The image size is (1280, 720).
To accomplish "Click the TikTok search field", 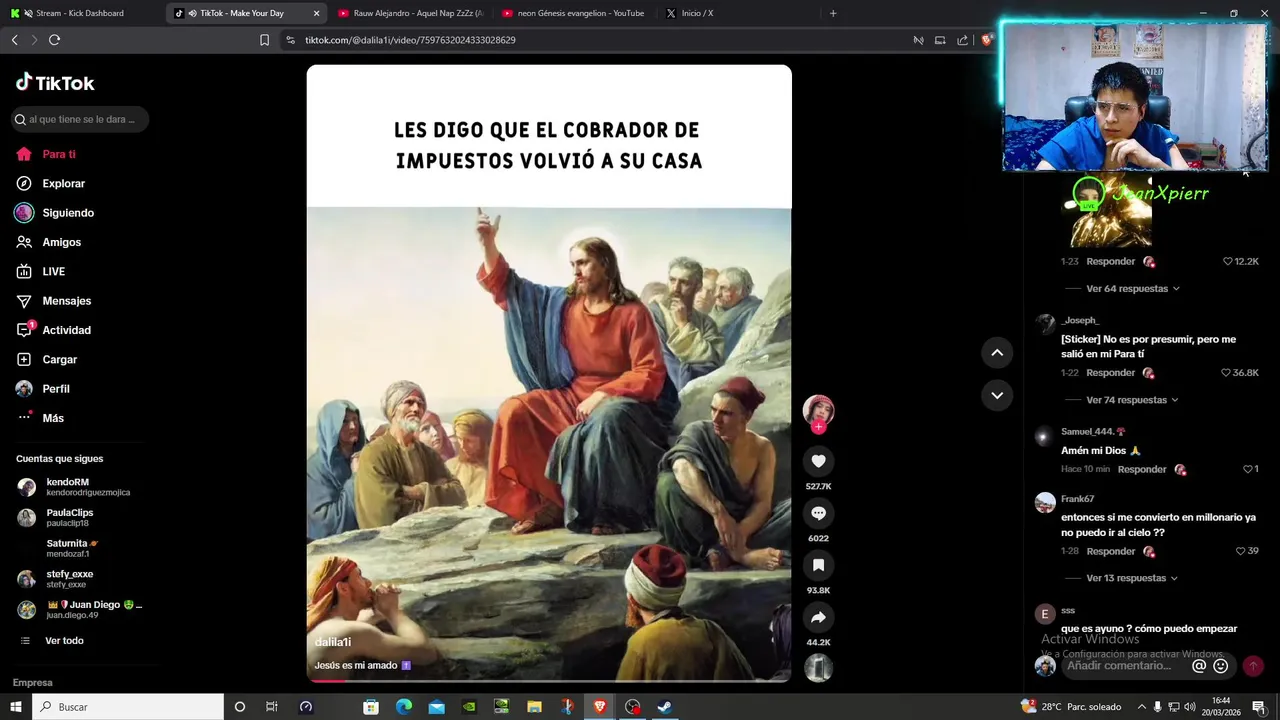I will (80, 119).
